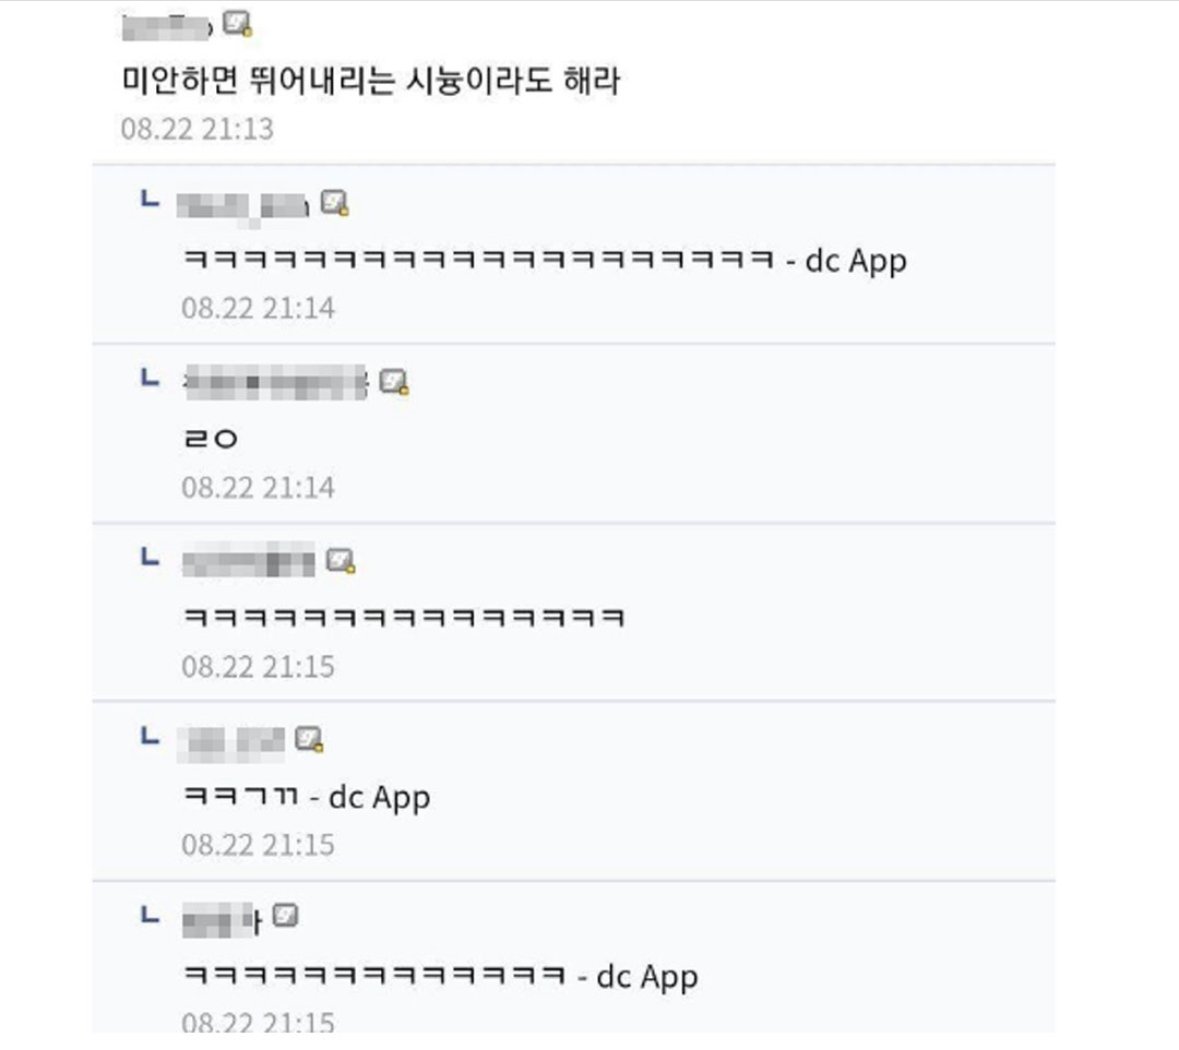The image size is (1179, 1050).
Task: Click the timestamp under the "ㅋㅋㄱㄲ - dc App" reply
Action: 258,846
